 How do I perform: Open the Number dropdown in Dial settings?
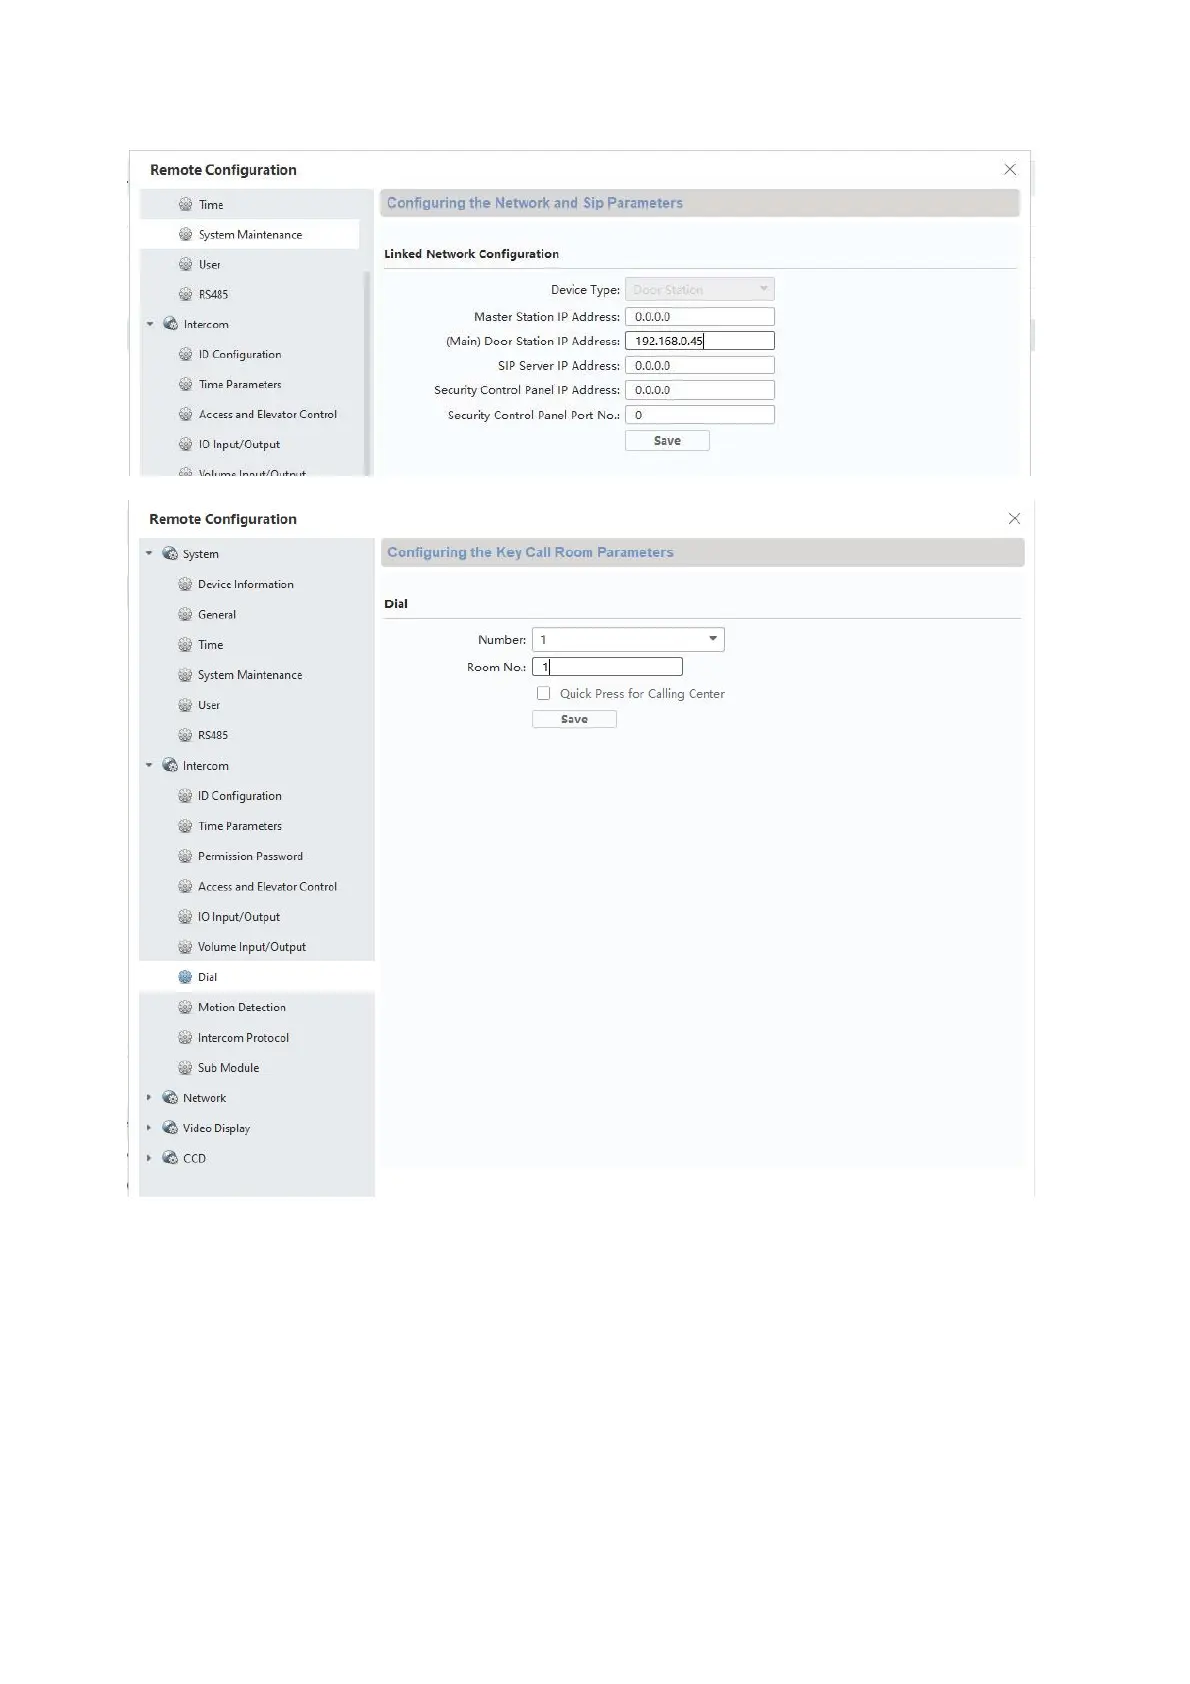click(x=628, y=639)
